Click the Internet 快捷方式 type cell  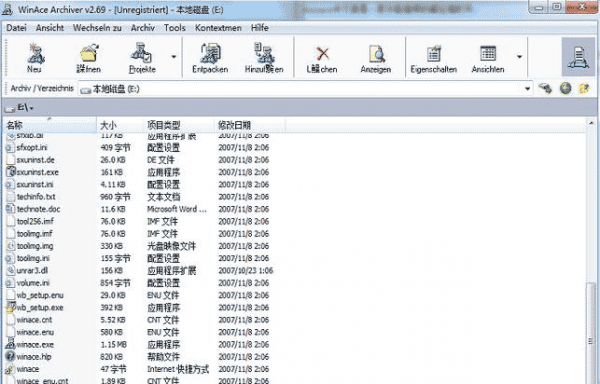[178, 369]
